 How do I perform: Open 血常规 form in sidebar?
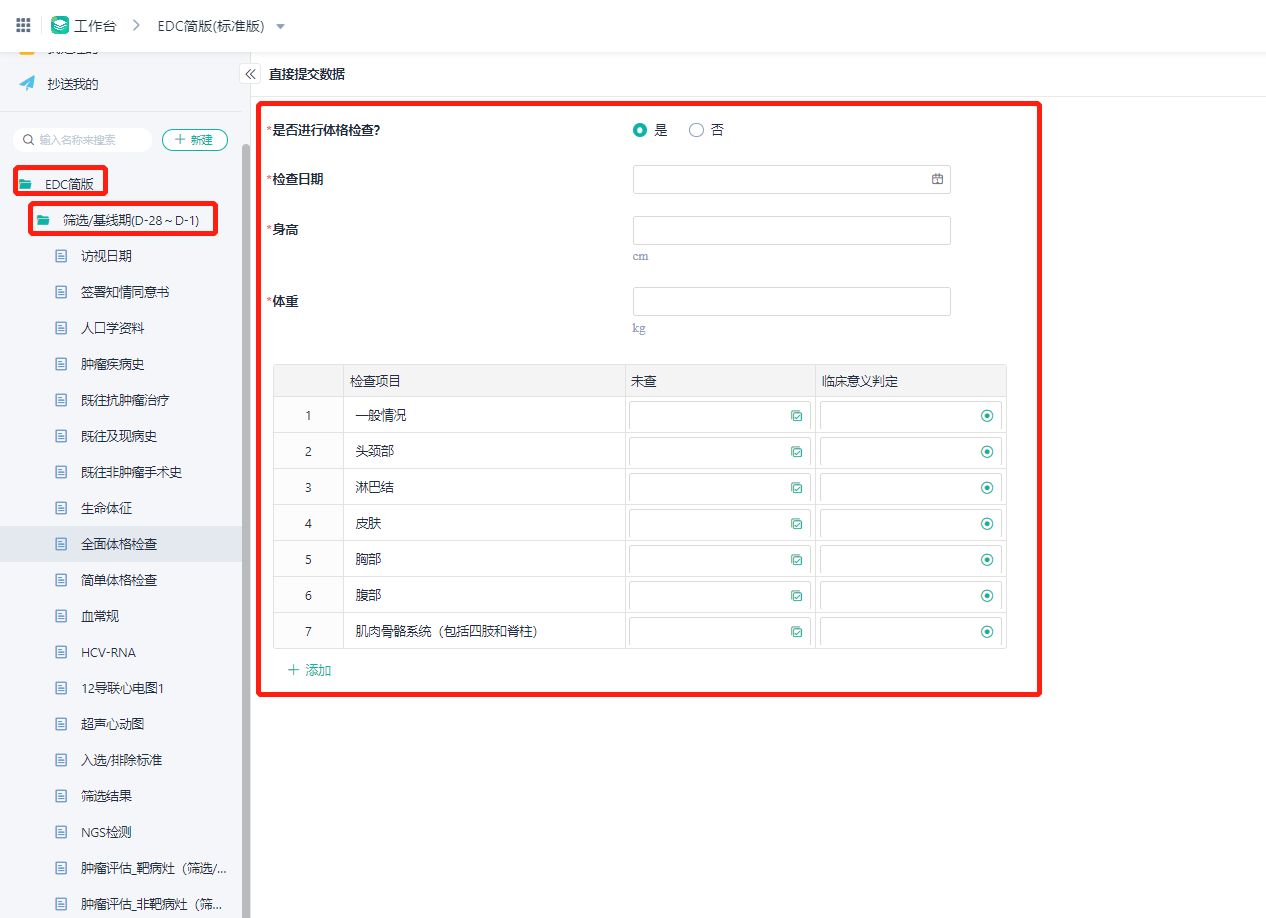100,616
